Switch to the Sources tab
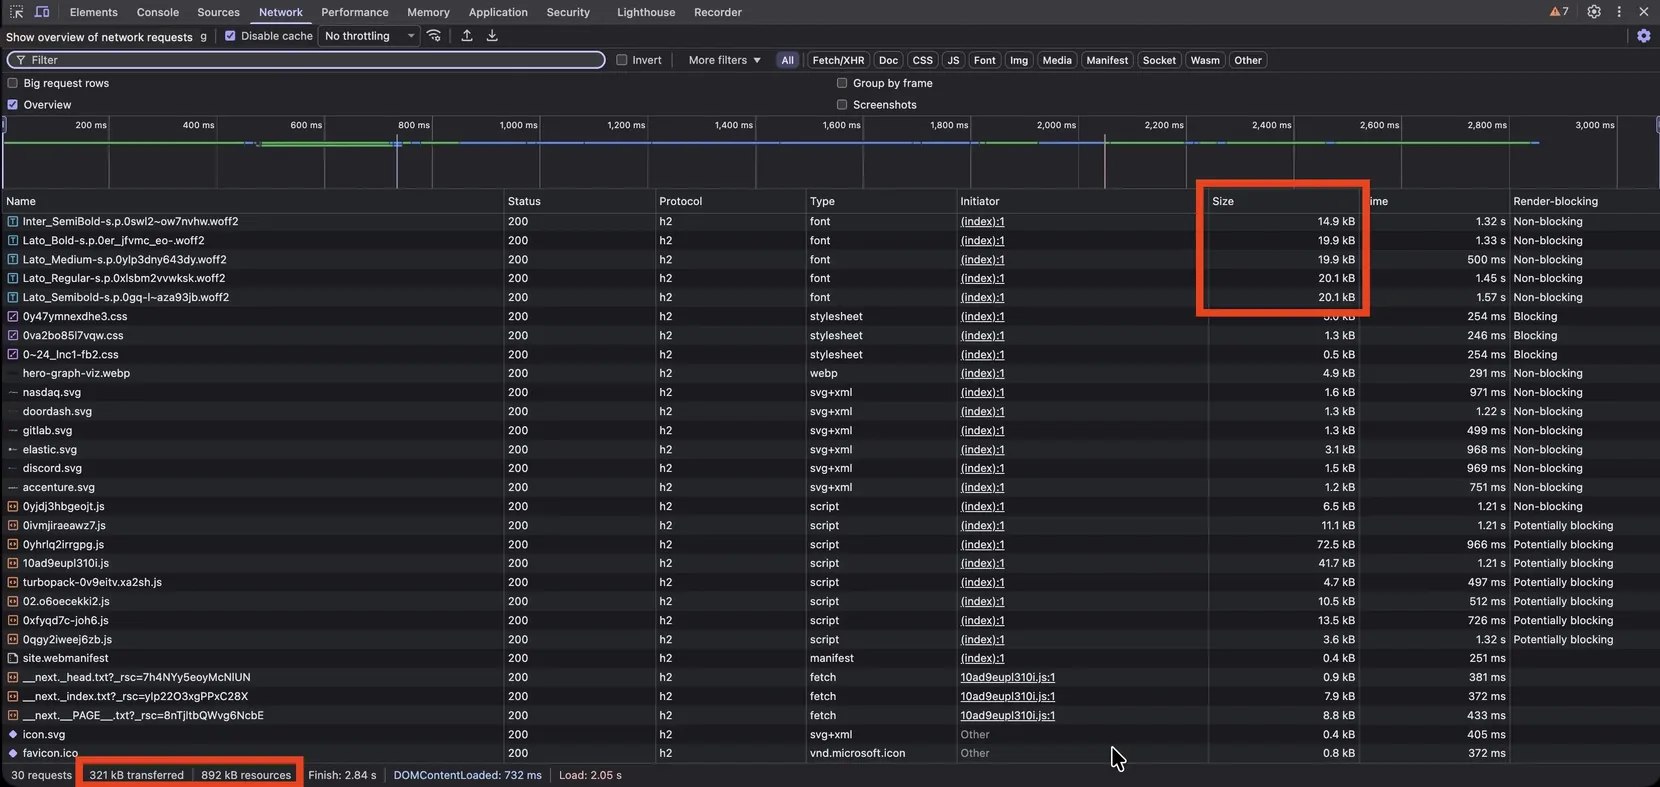Screen dimensions: 1660x787 tap(219, 12)
